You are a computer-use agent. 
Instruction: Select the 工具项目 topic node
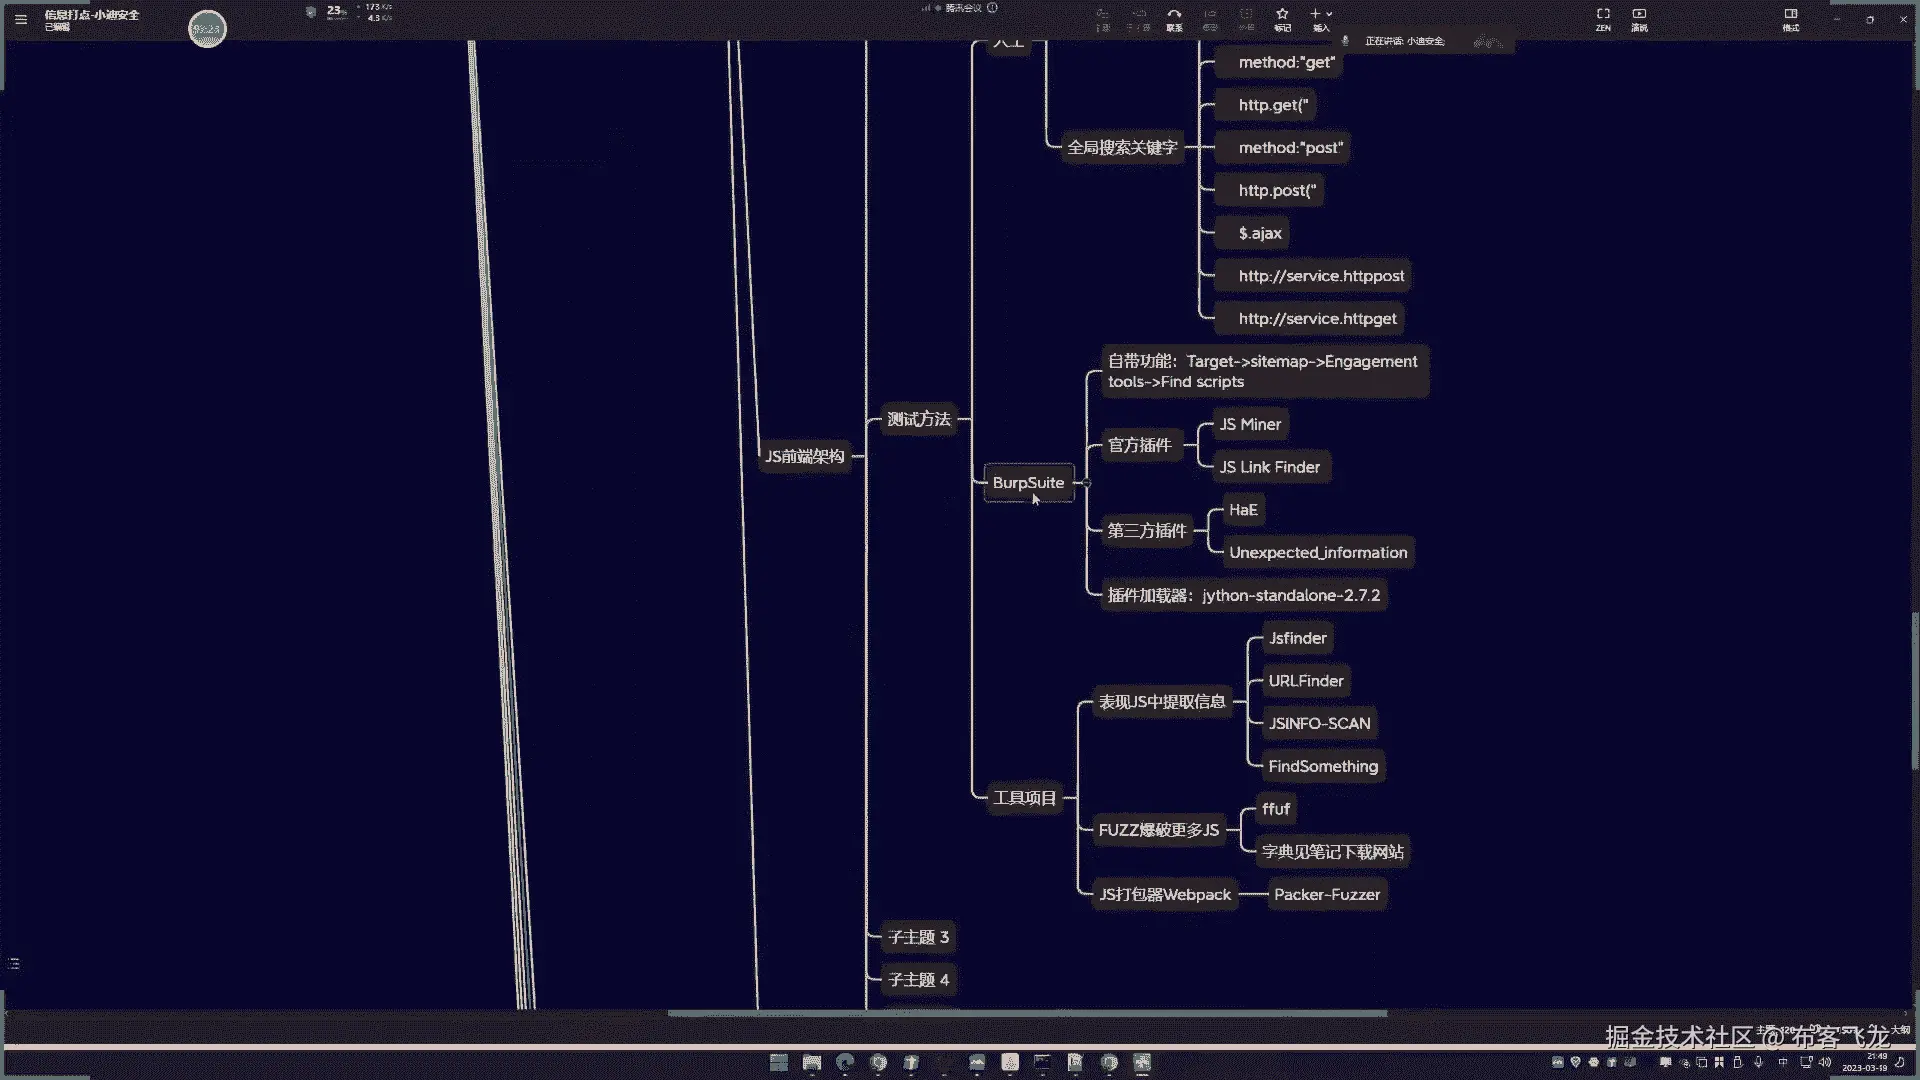pos(1024,798)
